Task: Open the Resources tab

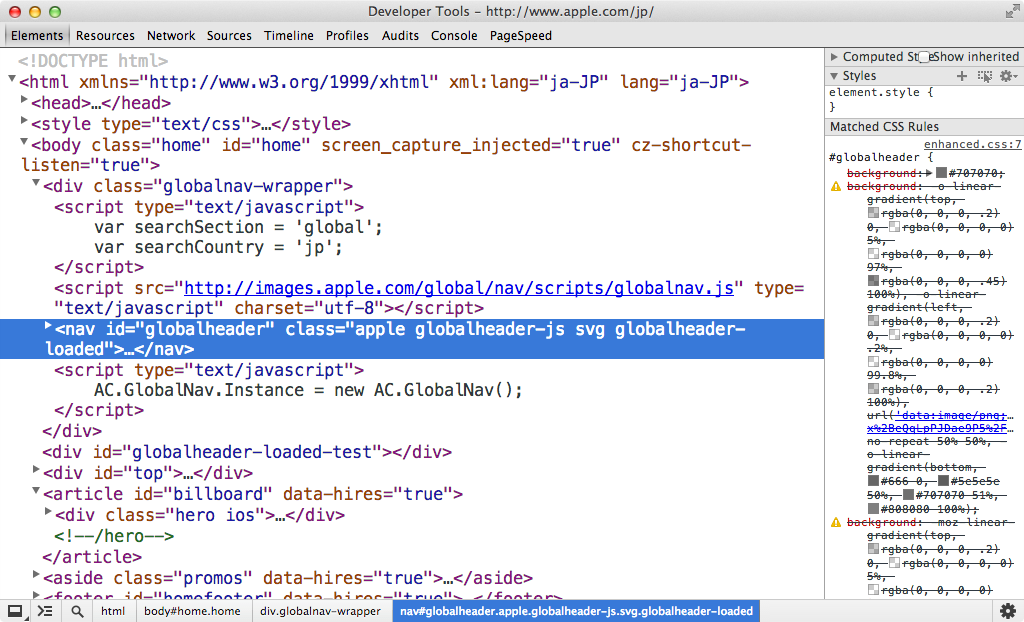Action: click(x=105, y=35)
